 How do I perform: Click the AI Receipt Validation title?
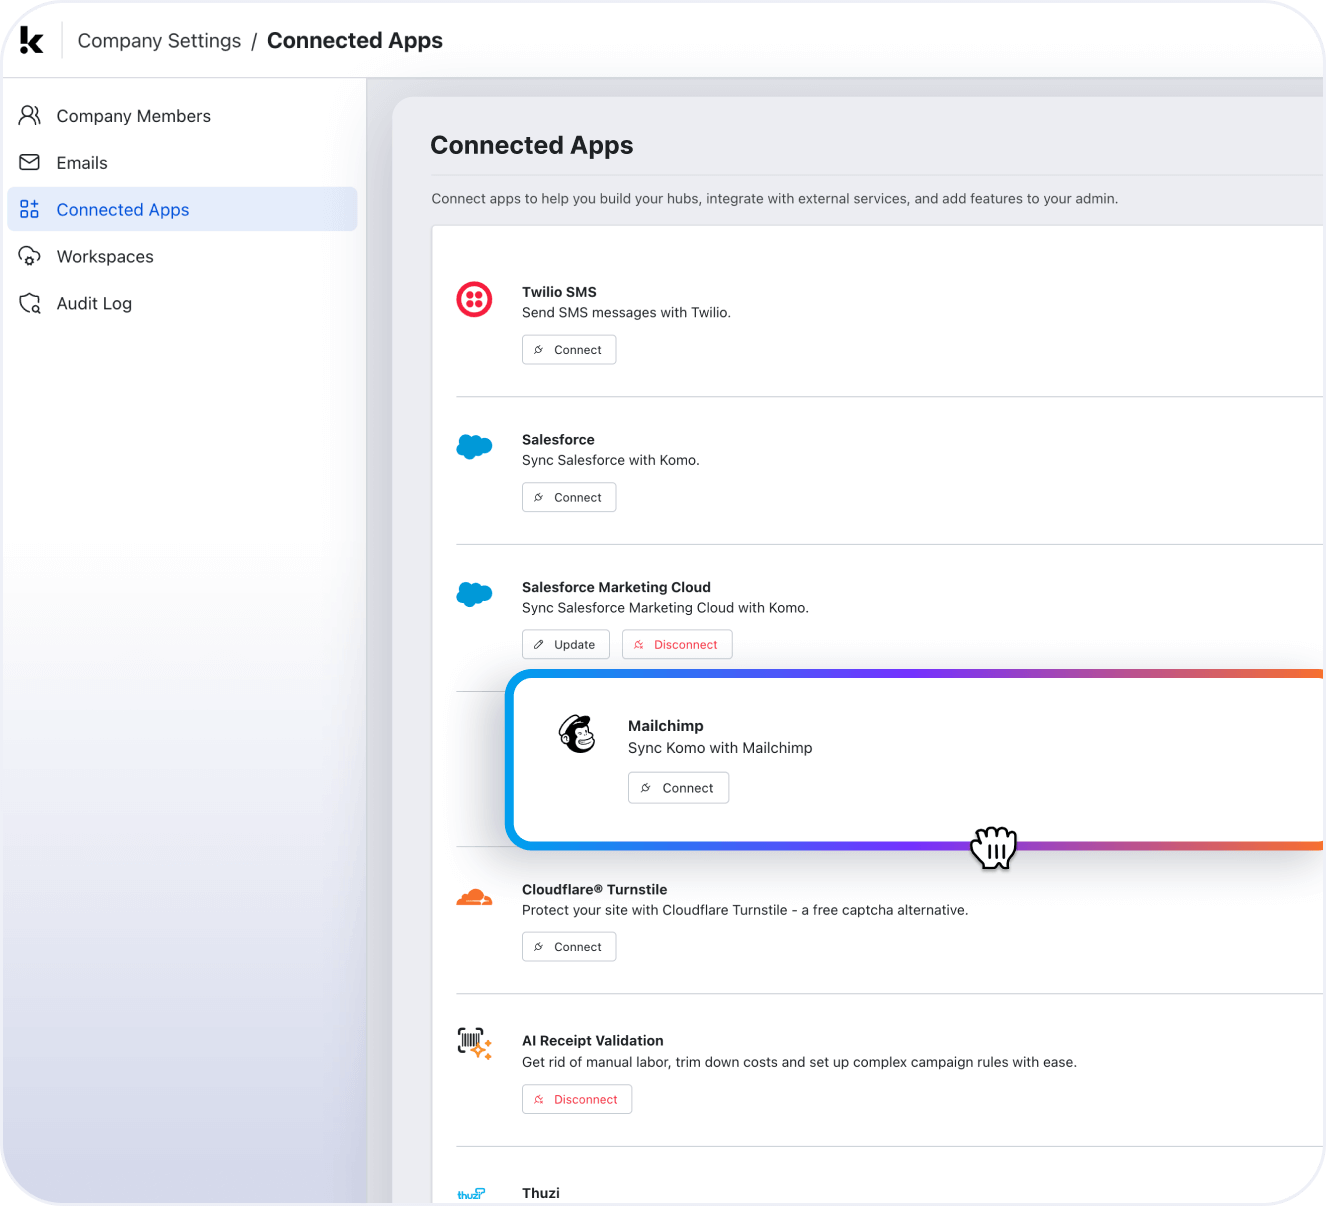point(593,1041)
